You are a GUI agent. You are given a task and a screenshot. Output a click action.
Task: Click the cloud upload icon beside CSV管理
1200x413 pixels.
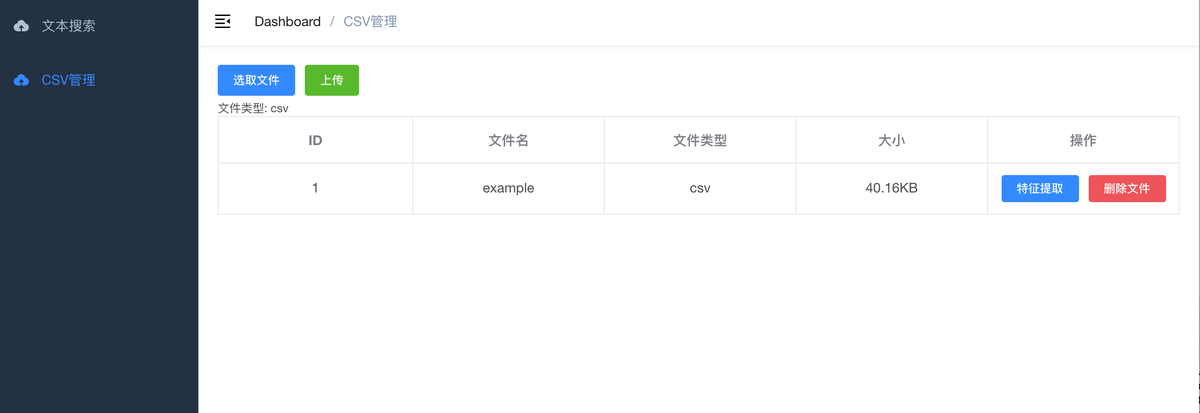click(x=21, y=80)
